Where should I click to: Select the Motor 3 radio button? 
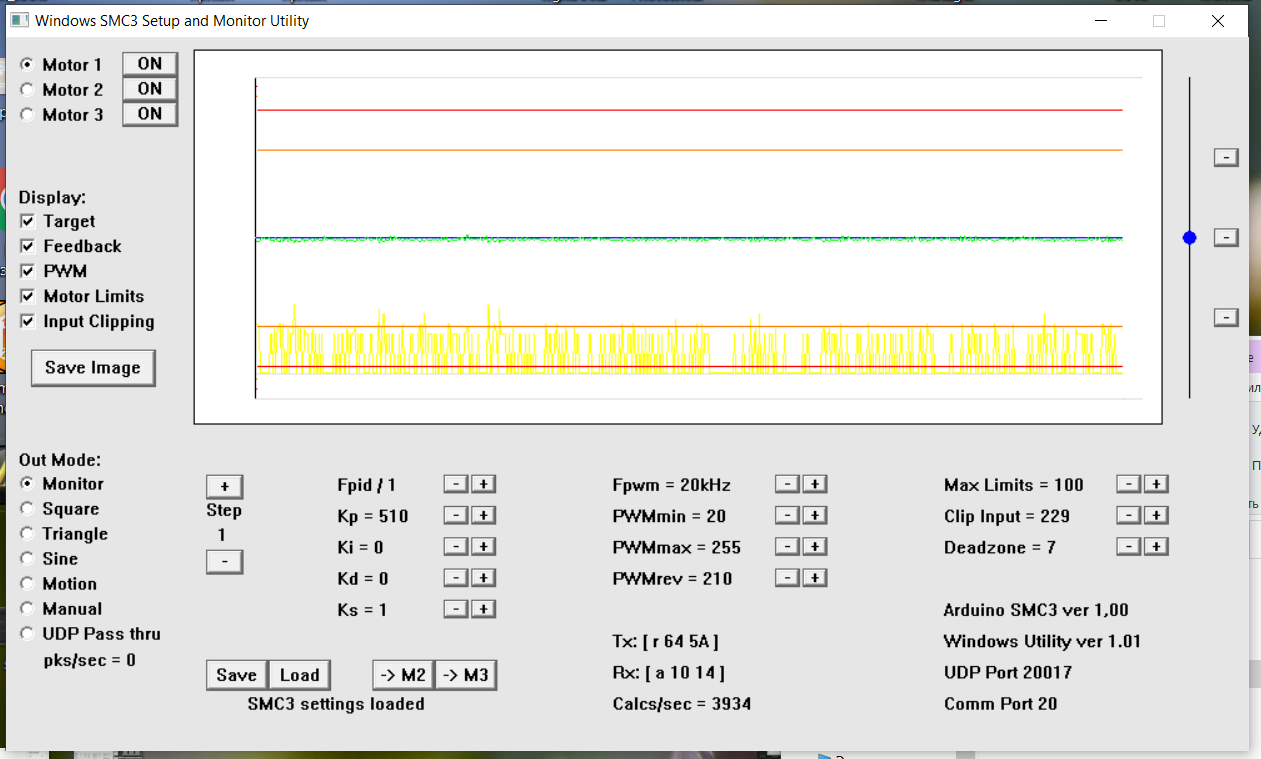point(27,114)
